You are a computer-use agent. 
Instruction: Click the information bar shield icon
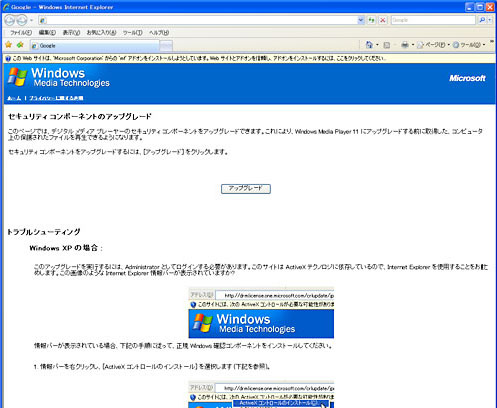[x=8, y=58]
